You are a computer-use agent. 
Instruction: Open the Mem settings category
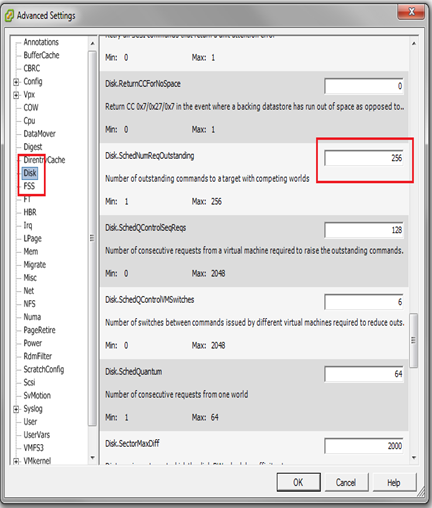point(31,252)
